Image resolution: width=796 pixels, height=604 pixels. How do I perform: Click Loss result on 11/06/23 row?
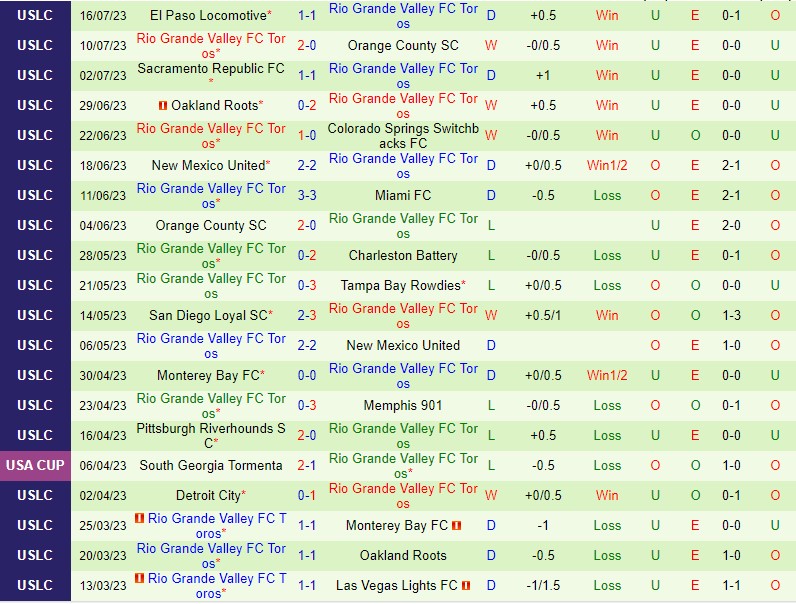pyautogui.click(x=607, y=195)
